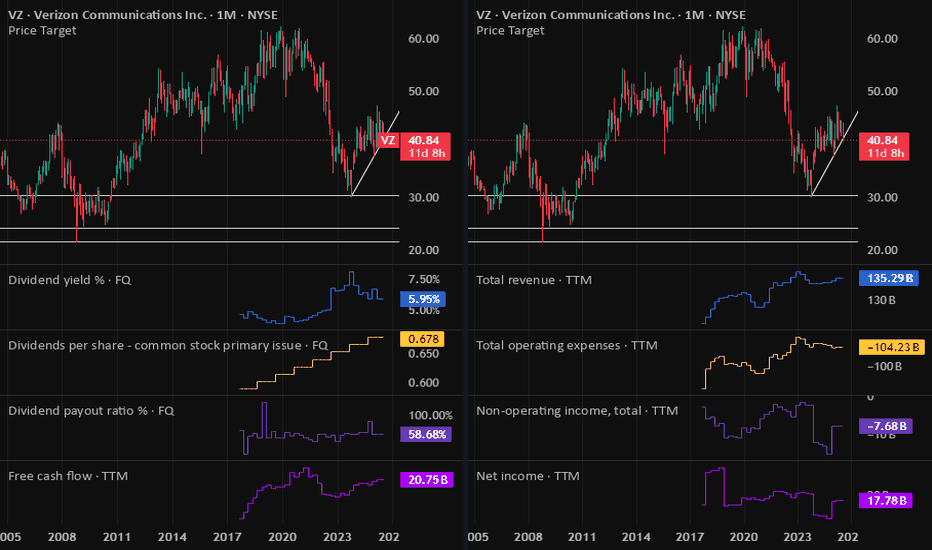Screen dimensions: 932x550
Task: Click 2014 on the right chart time axis
Action: [636, 537]
